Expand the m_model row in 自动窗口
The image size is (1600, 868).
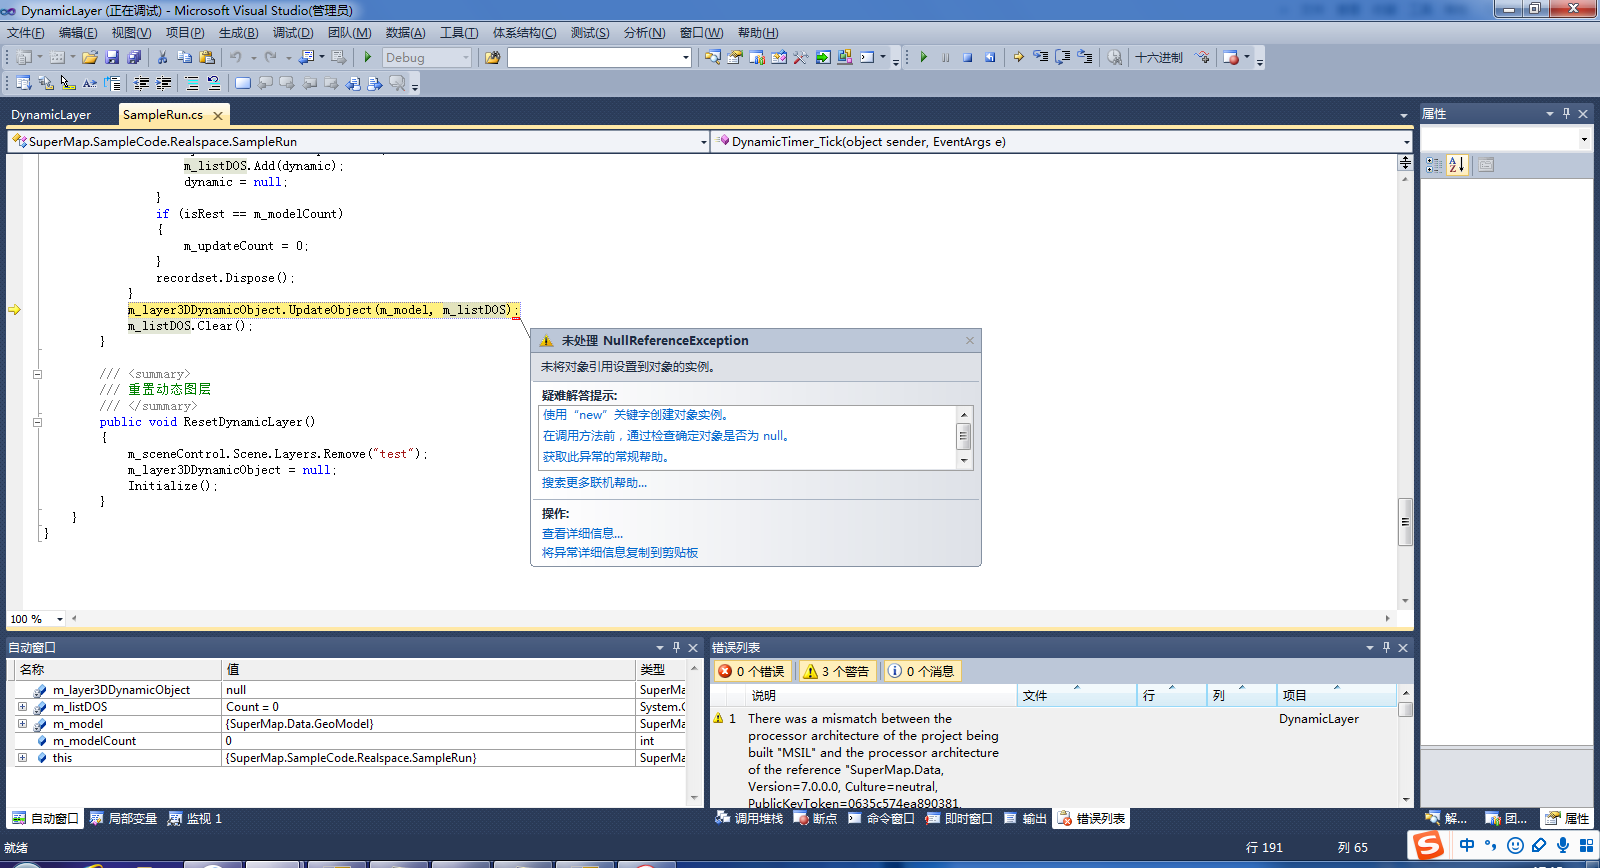pos(22,724)
